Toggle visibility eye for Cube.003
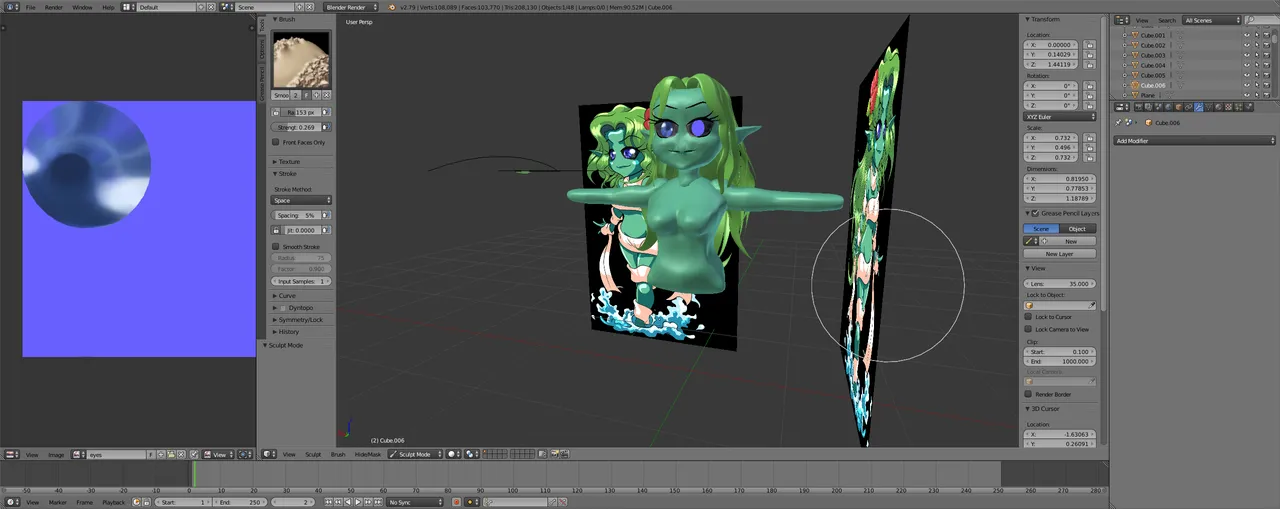This screenshot has width=1280, height=509. tap(1247, 55)
